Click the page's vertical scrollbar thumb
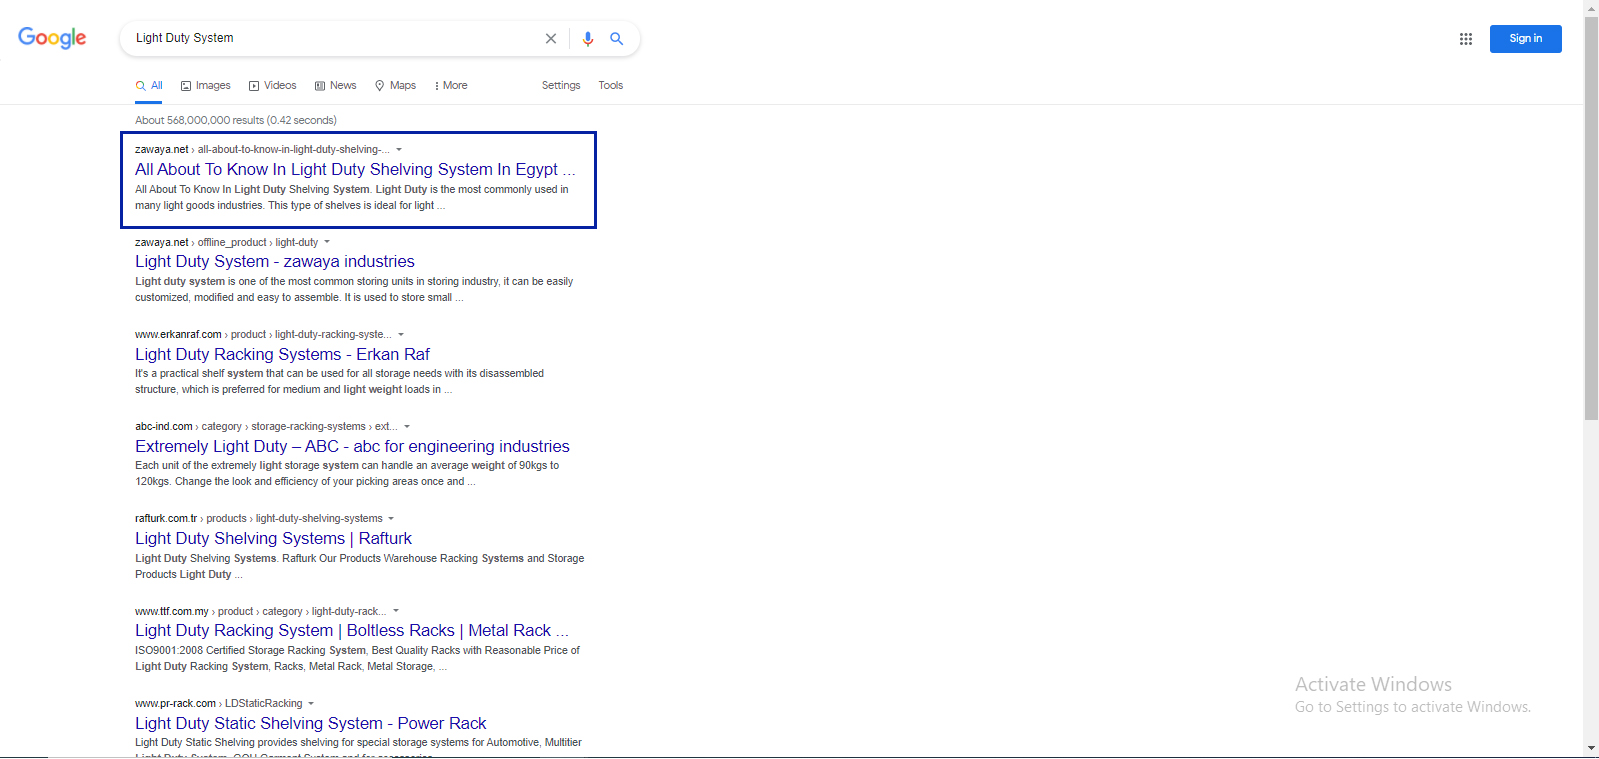 point(1591,218)
